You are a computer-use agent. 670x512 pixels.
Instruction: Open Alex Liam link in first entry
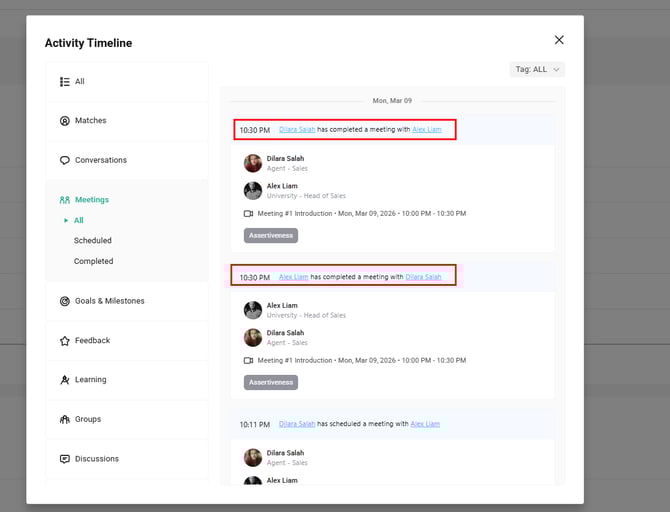click(x=426, y=130)
